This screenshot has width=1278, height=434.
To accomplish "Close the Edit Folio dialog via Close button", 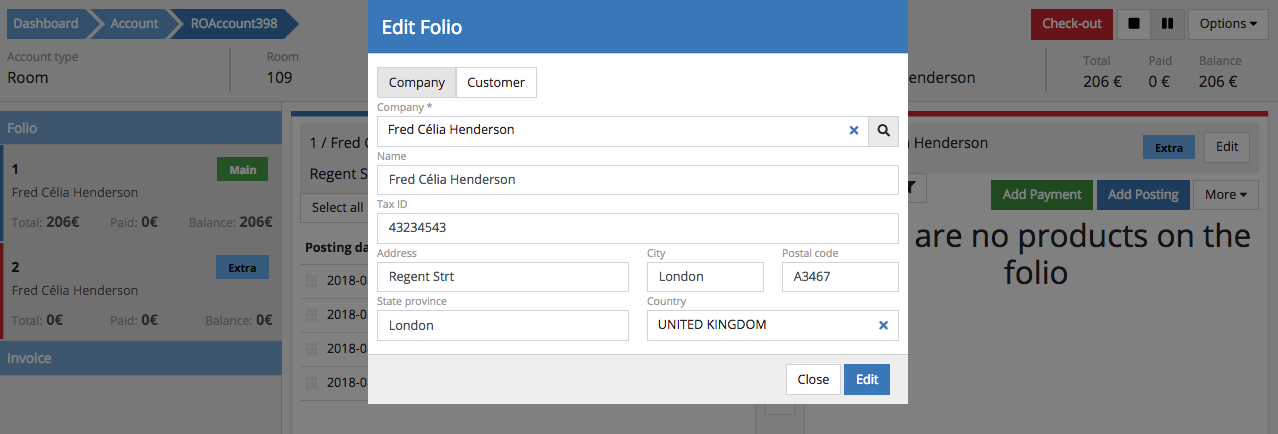I will click(x=813, y=380).
